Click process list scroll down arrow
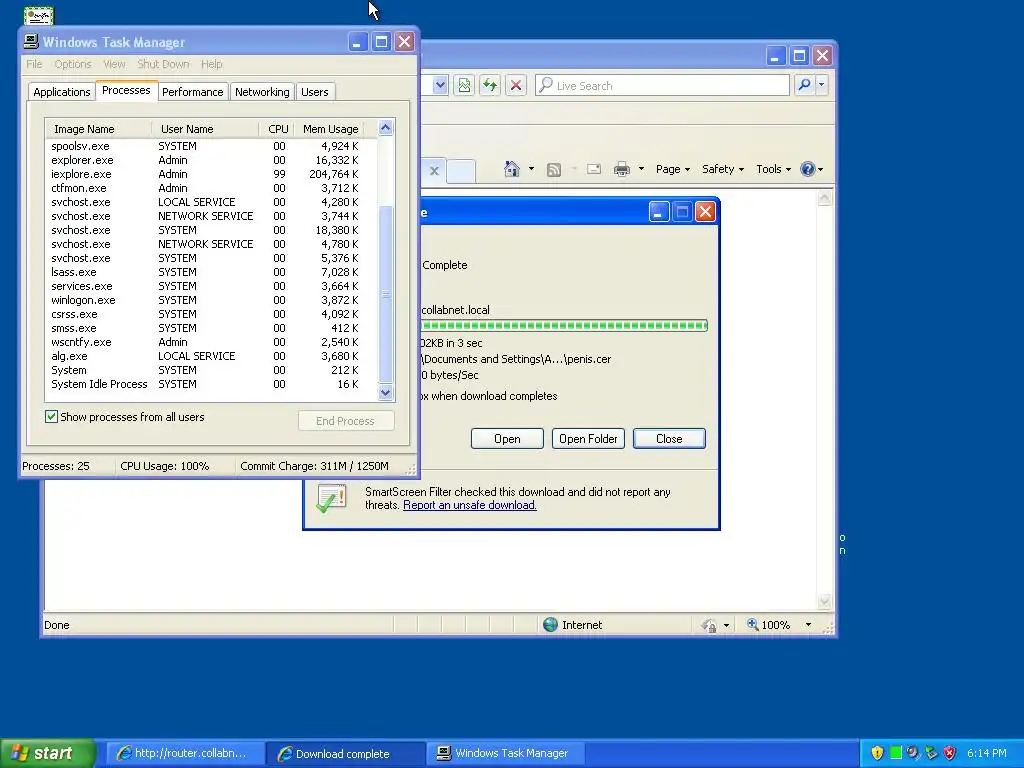Image resolution: width=1024 pixels, height=768 pixels. [386, 392]
